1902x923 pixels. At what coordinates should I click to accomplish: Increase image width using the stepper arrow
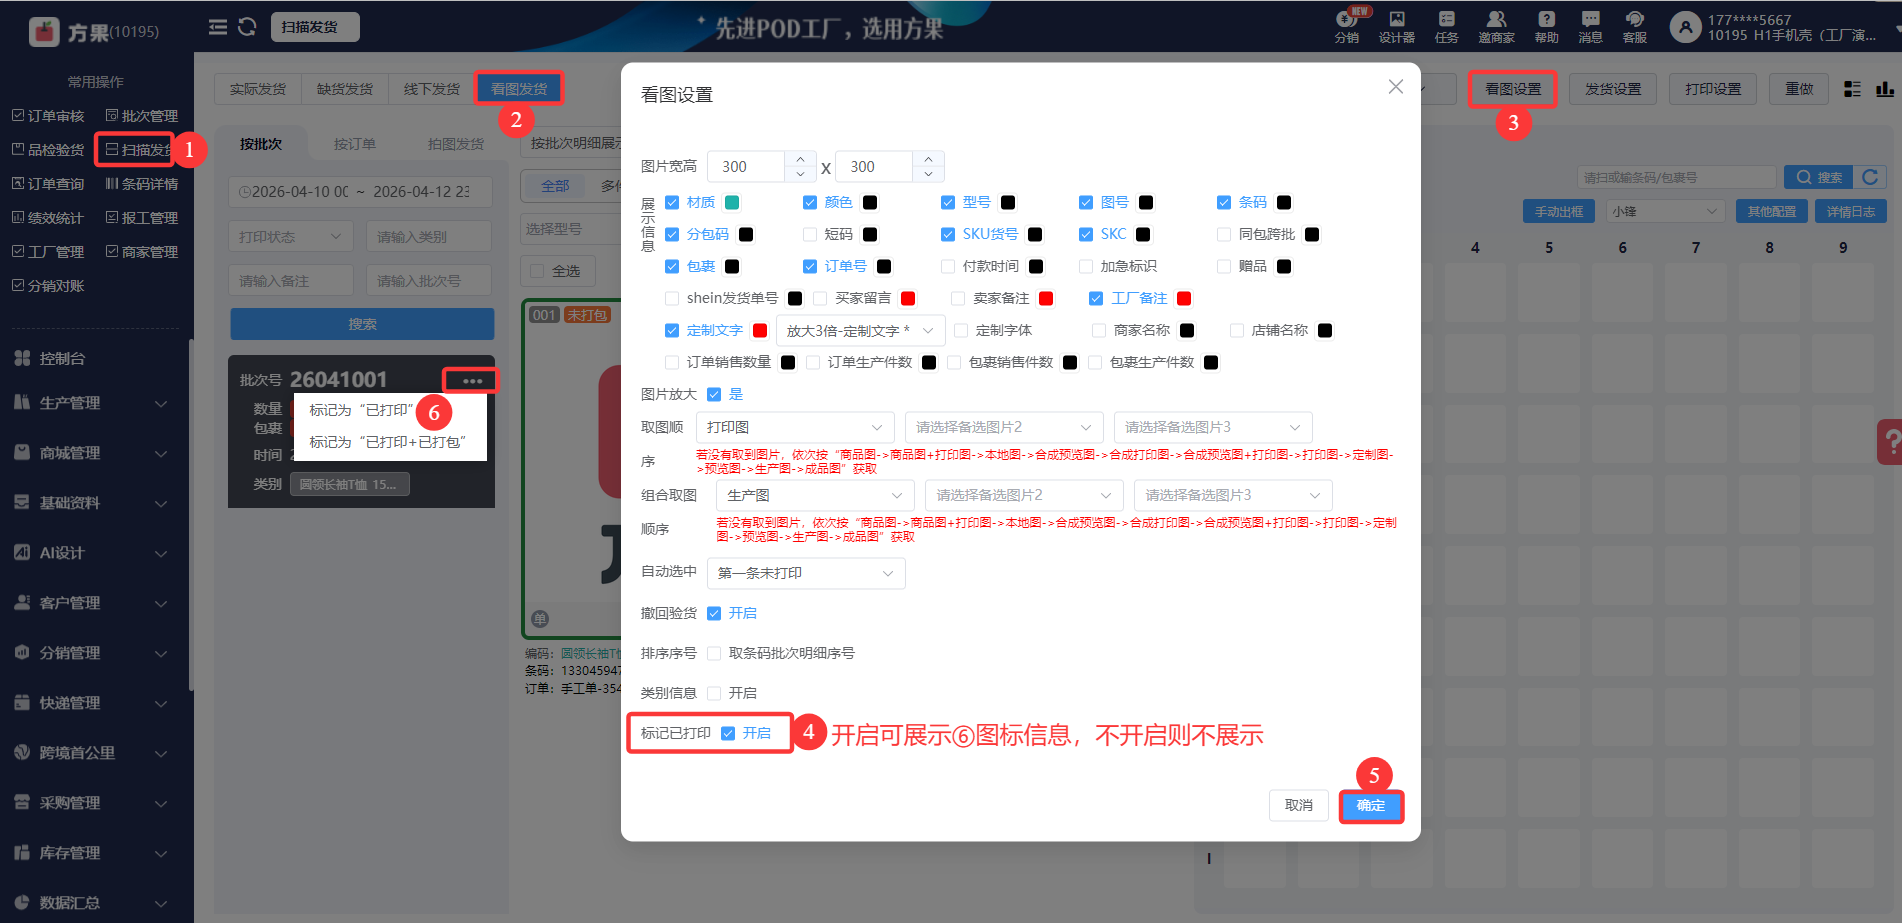(x=799, y=159)
